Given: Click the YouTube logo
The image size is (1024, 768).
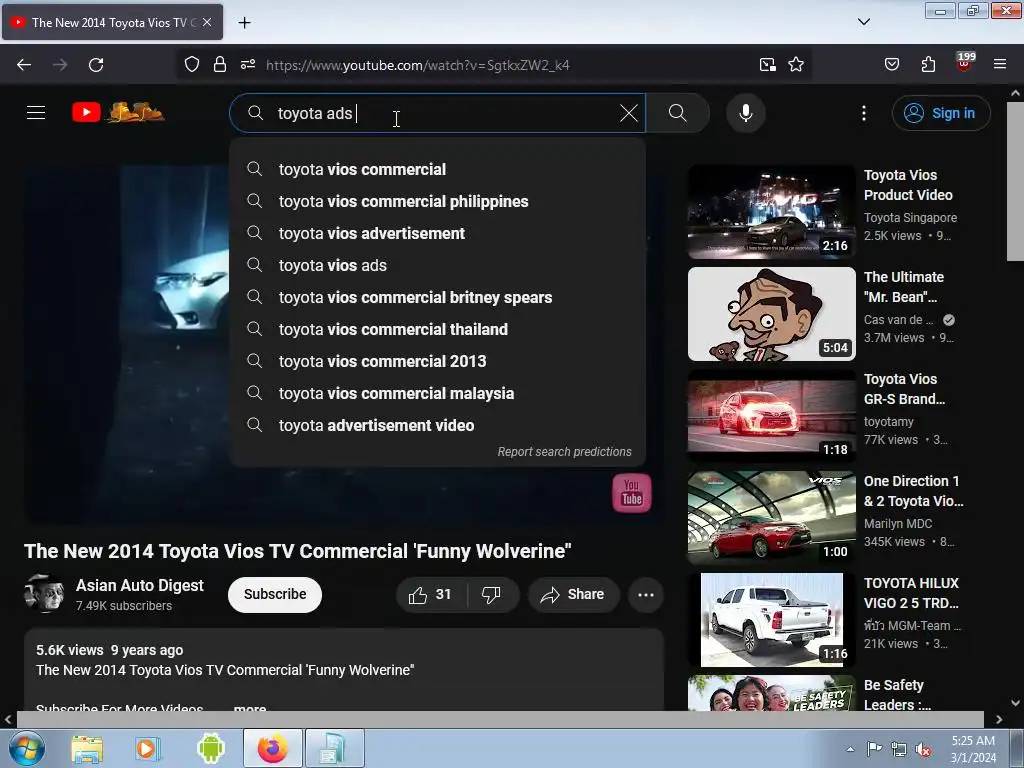Looking at the screenshot, I should point(118,112).
